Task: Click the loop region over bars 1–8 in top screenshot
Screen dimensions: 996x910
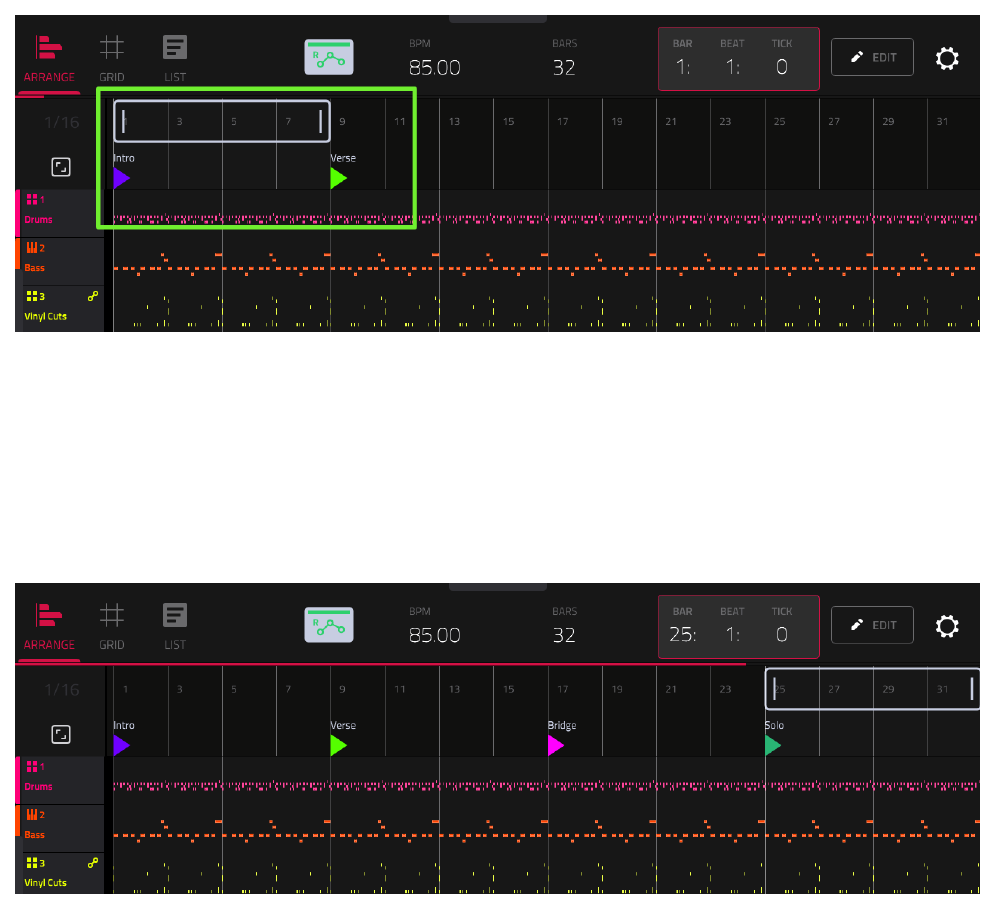Action: click(x=222, y=121)
